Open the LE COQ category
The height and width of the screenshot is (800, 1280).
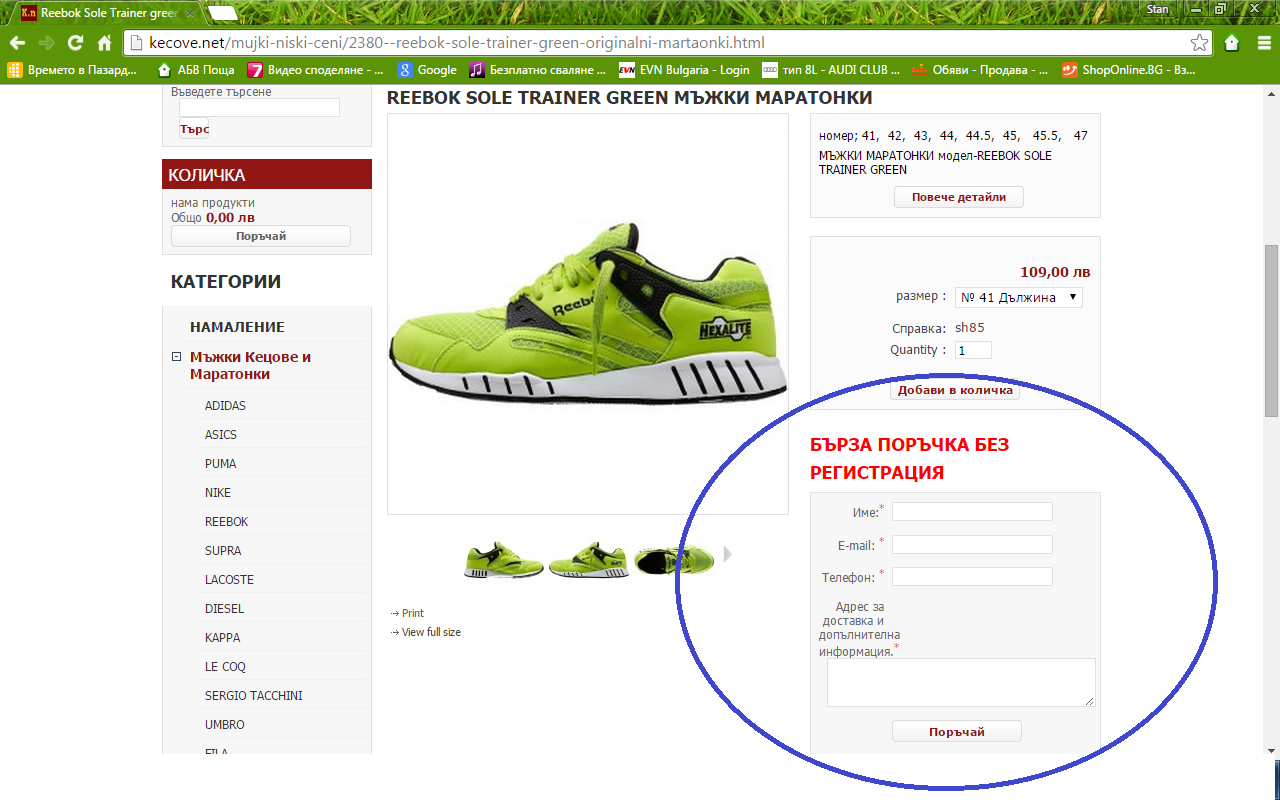[x=225, y=667]
